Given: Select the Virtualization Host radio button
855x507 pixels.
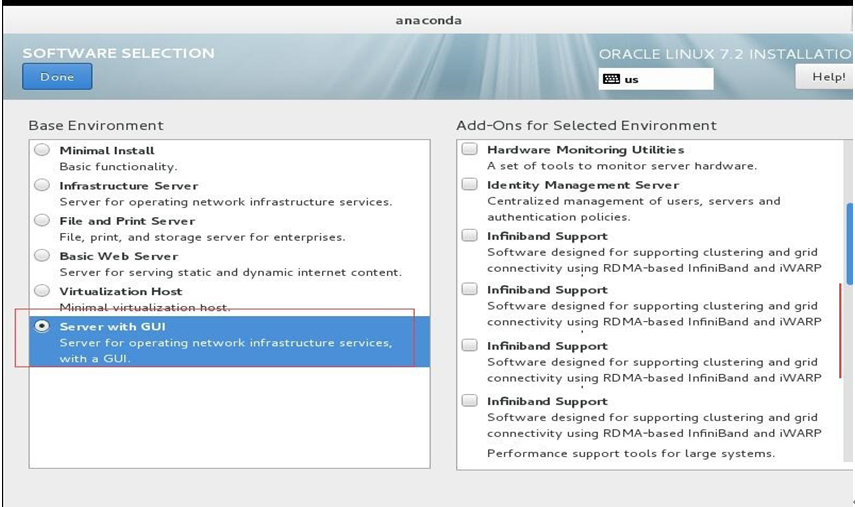Looking at the screenshot, I should click(42, 291).
